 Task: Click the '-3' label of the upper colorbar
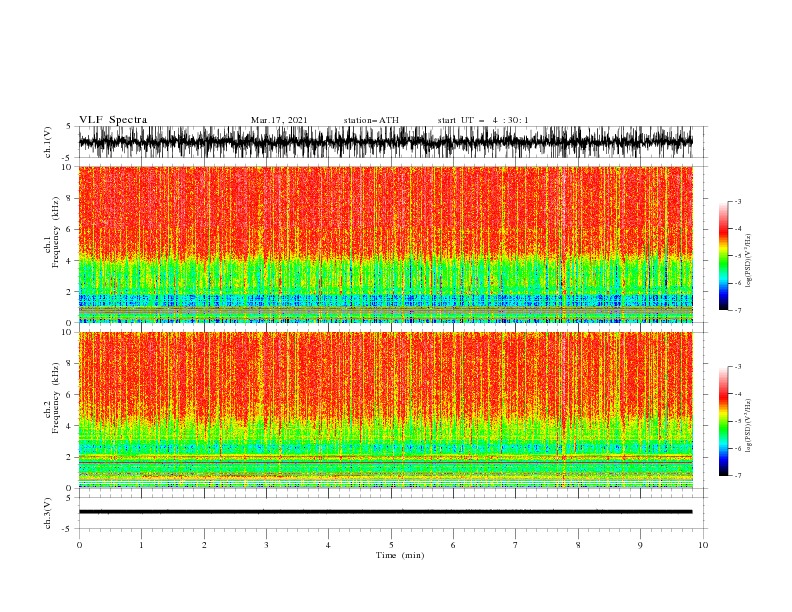pos(737,201)
